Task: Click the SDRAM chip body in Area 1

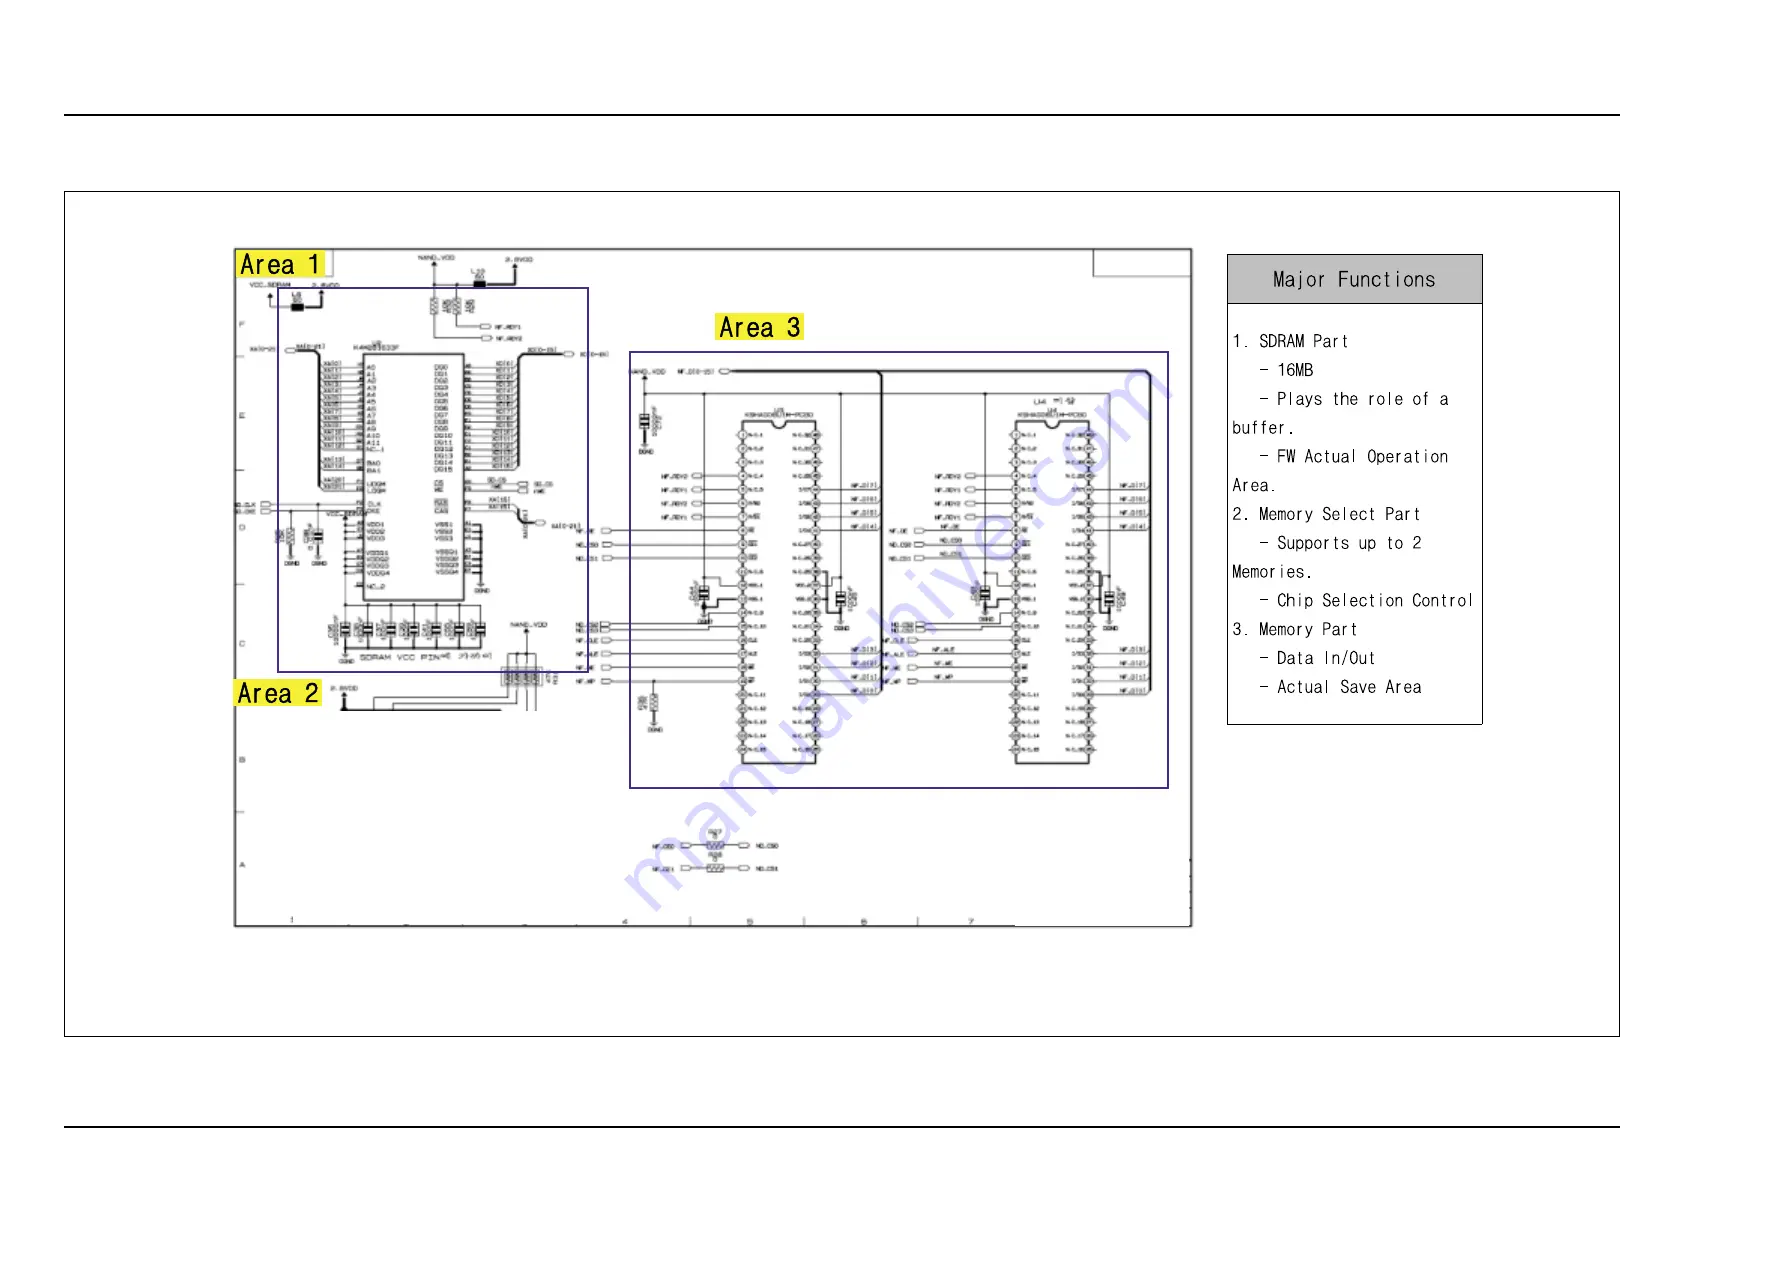Action: (413, 476)
